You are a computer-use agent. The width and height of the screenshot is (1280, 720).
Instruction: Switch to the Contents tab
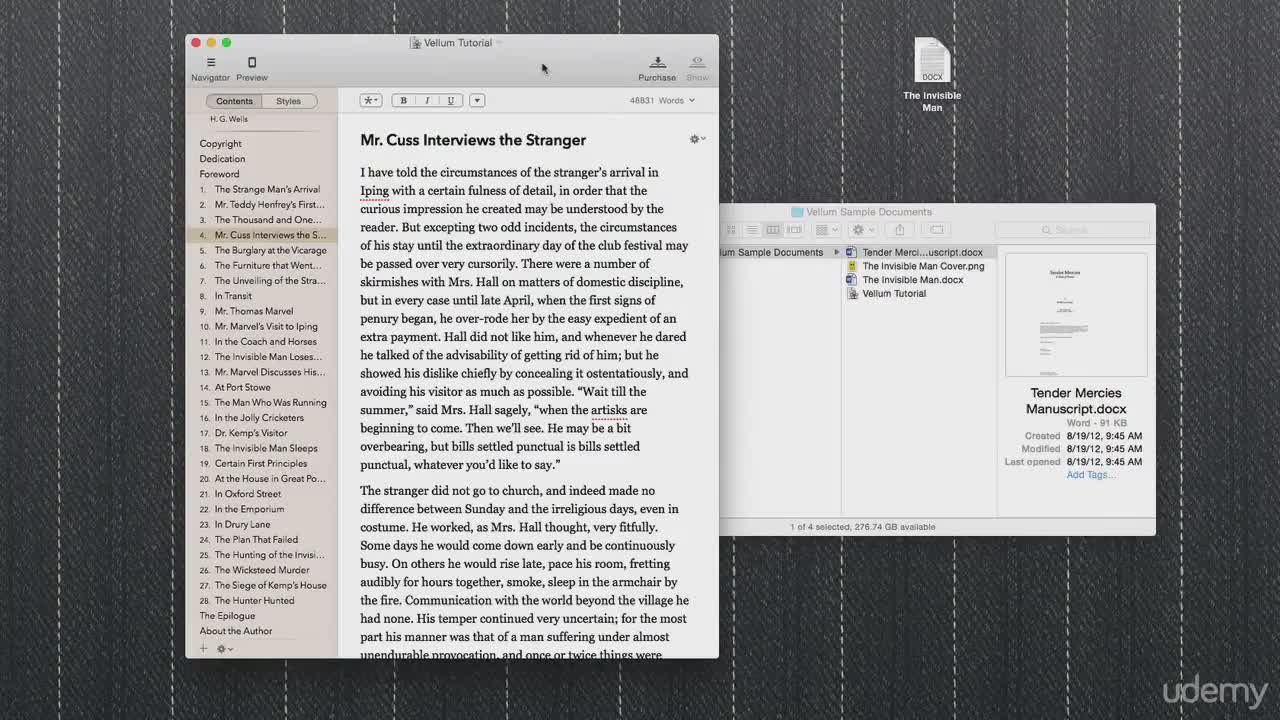[x=234, y=101]
